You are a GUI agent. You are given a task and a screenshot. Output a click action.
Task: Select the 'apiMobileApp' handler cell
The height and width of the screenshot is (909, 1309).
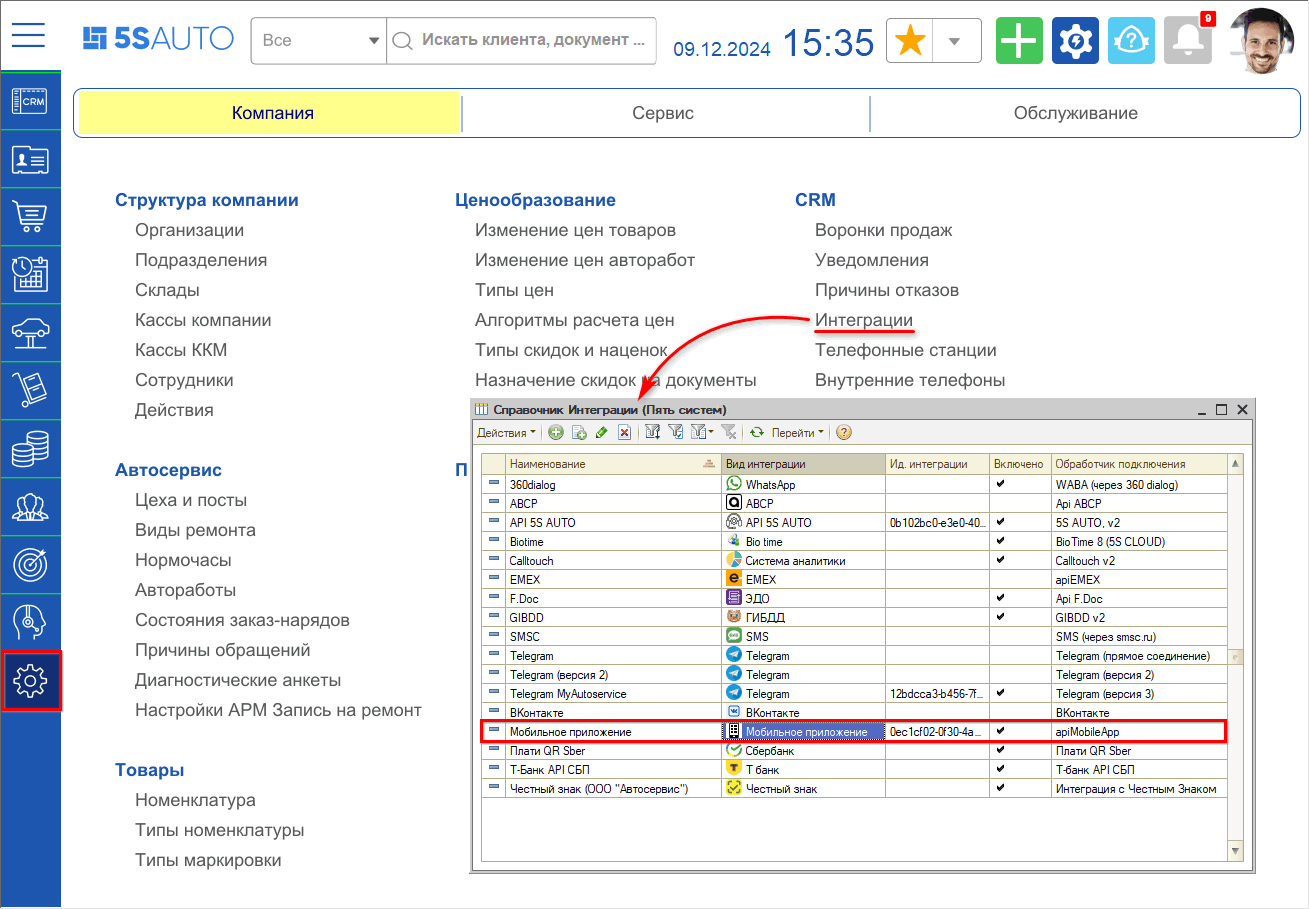(x=1139, y=731)
